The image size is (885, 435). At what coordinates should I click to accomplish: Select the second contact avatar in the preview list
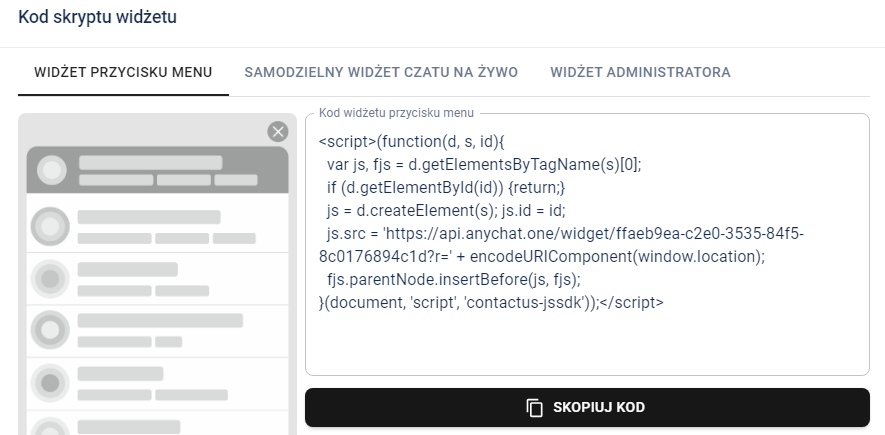click(48, 279)
